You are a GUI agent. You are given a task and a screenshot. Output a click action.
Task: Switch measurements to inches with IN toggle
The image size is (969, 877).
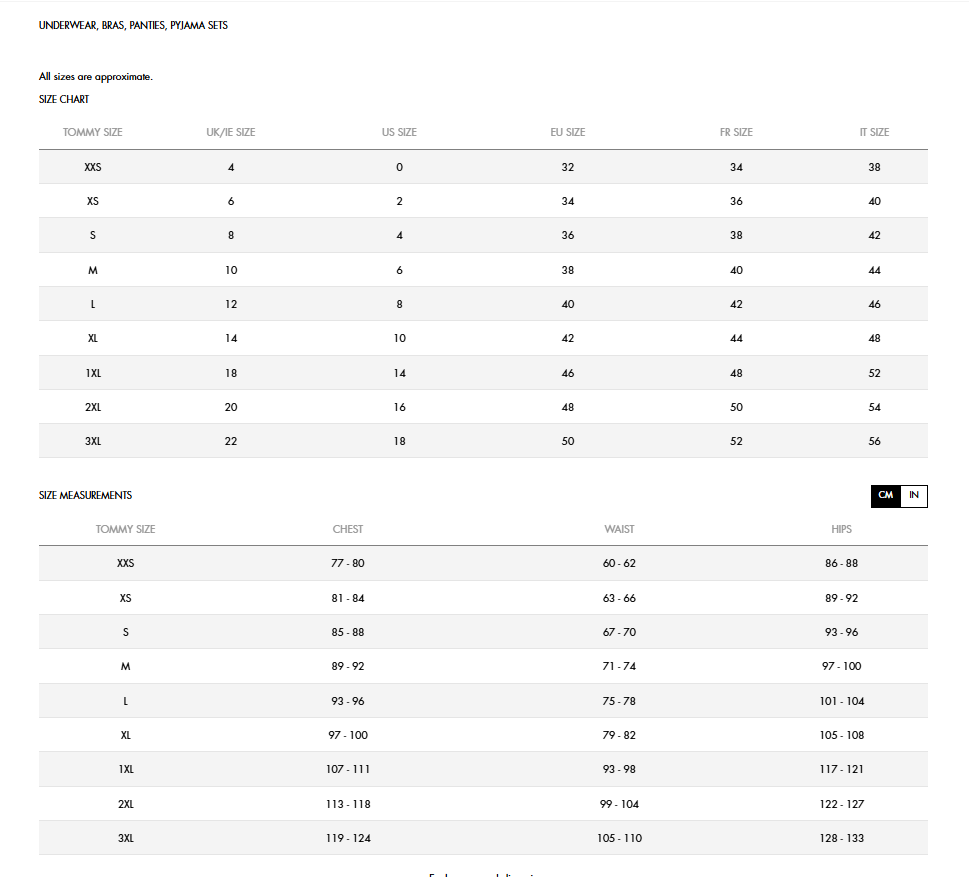913,495
